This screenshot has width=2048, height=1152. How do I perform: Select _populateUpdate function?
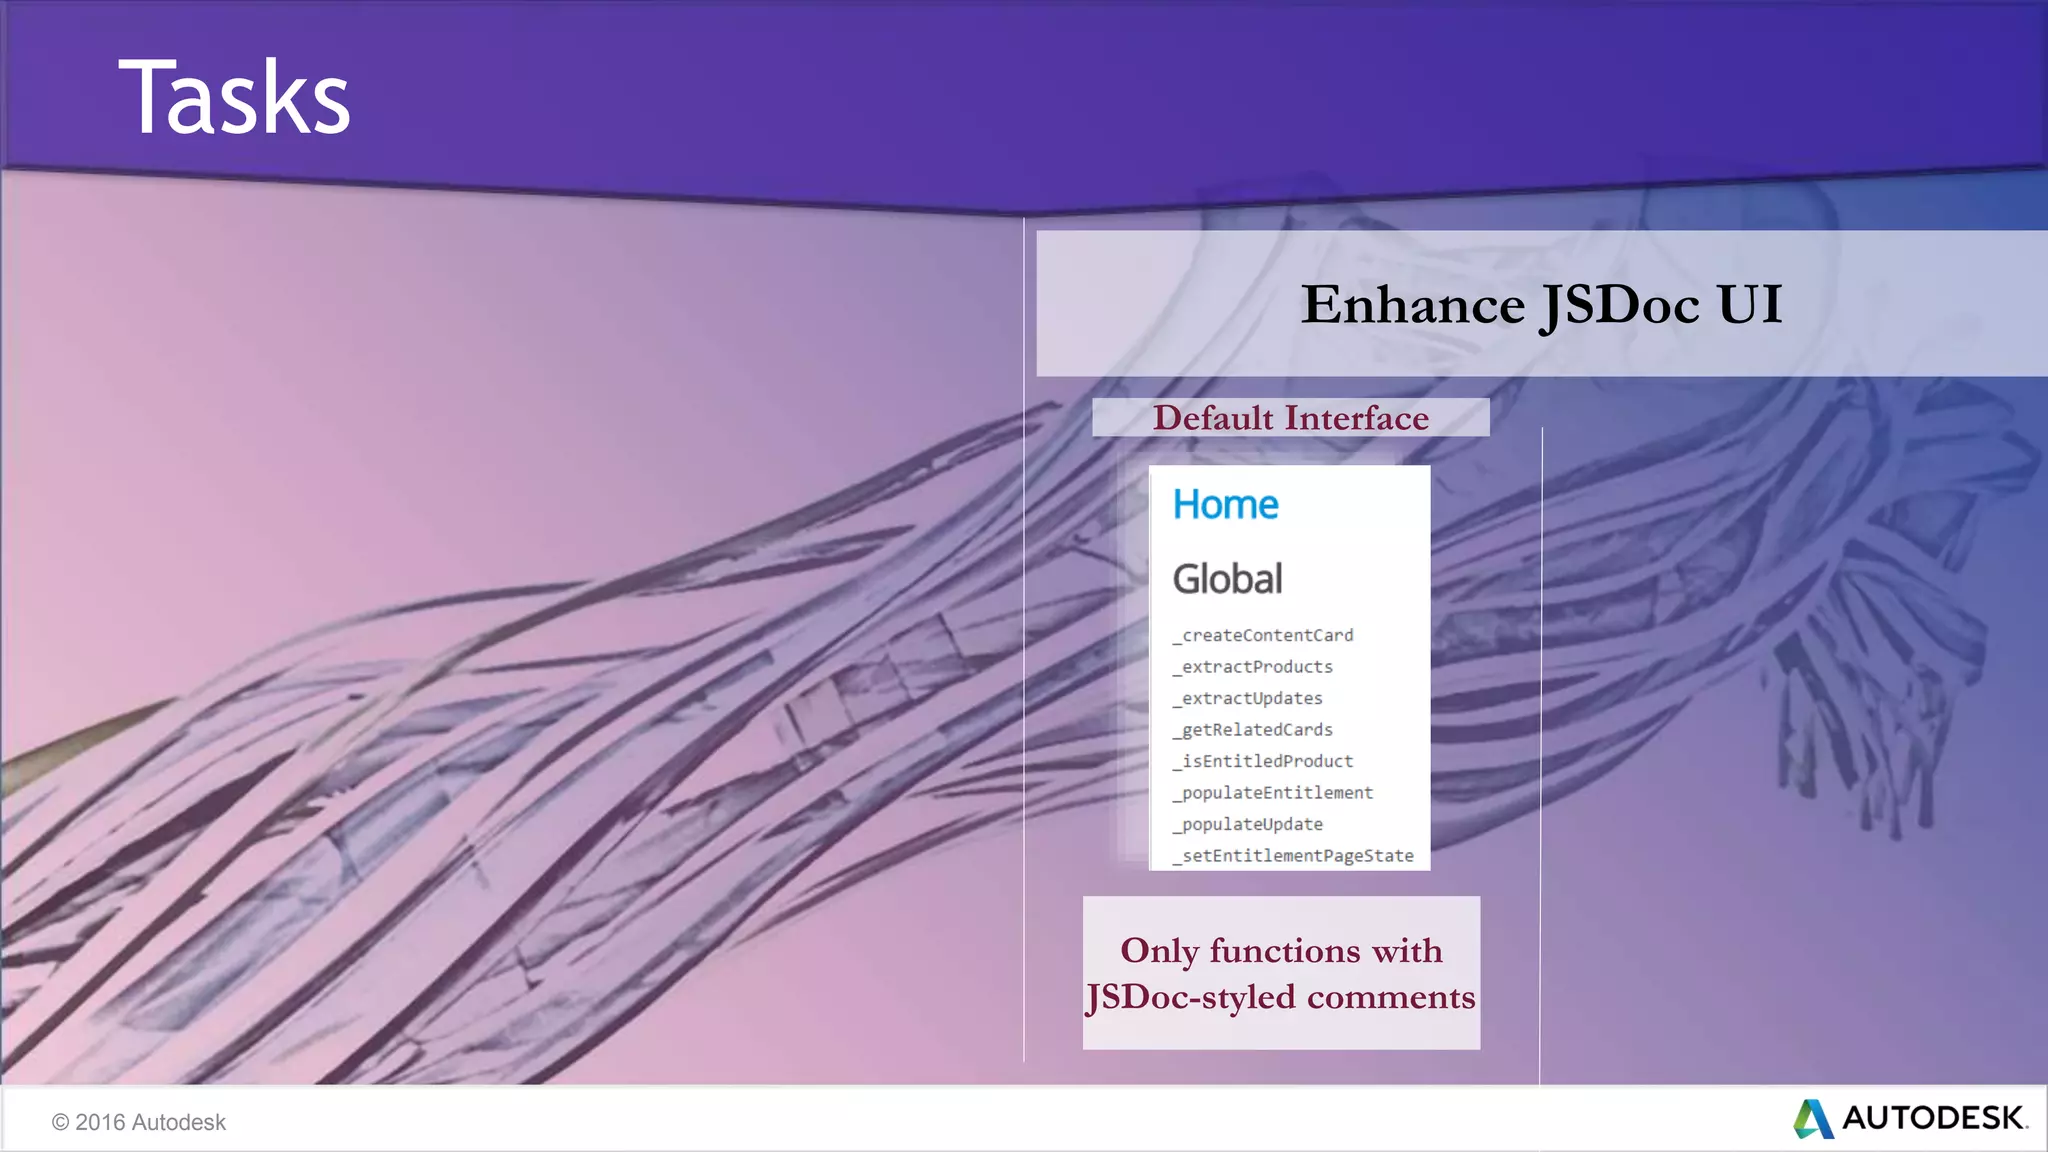[1248, 825]
